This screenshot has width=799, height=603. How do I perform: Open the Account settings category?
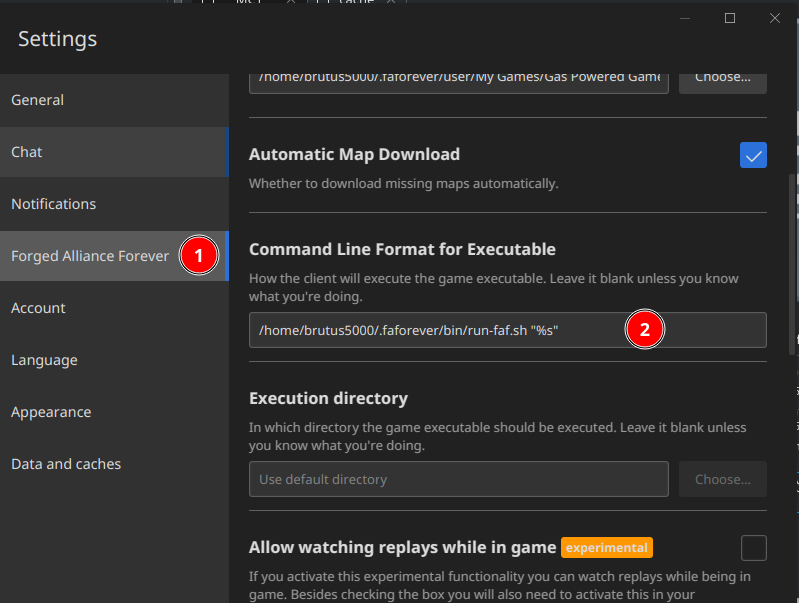114,308
